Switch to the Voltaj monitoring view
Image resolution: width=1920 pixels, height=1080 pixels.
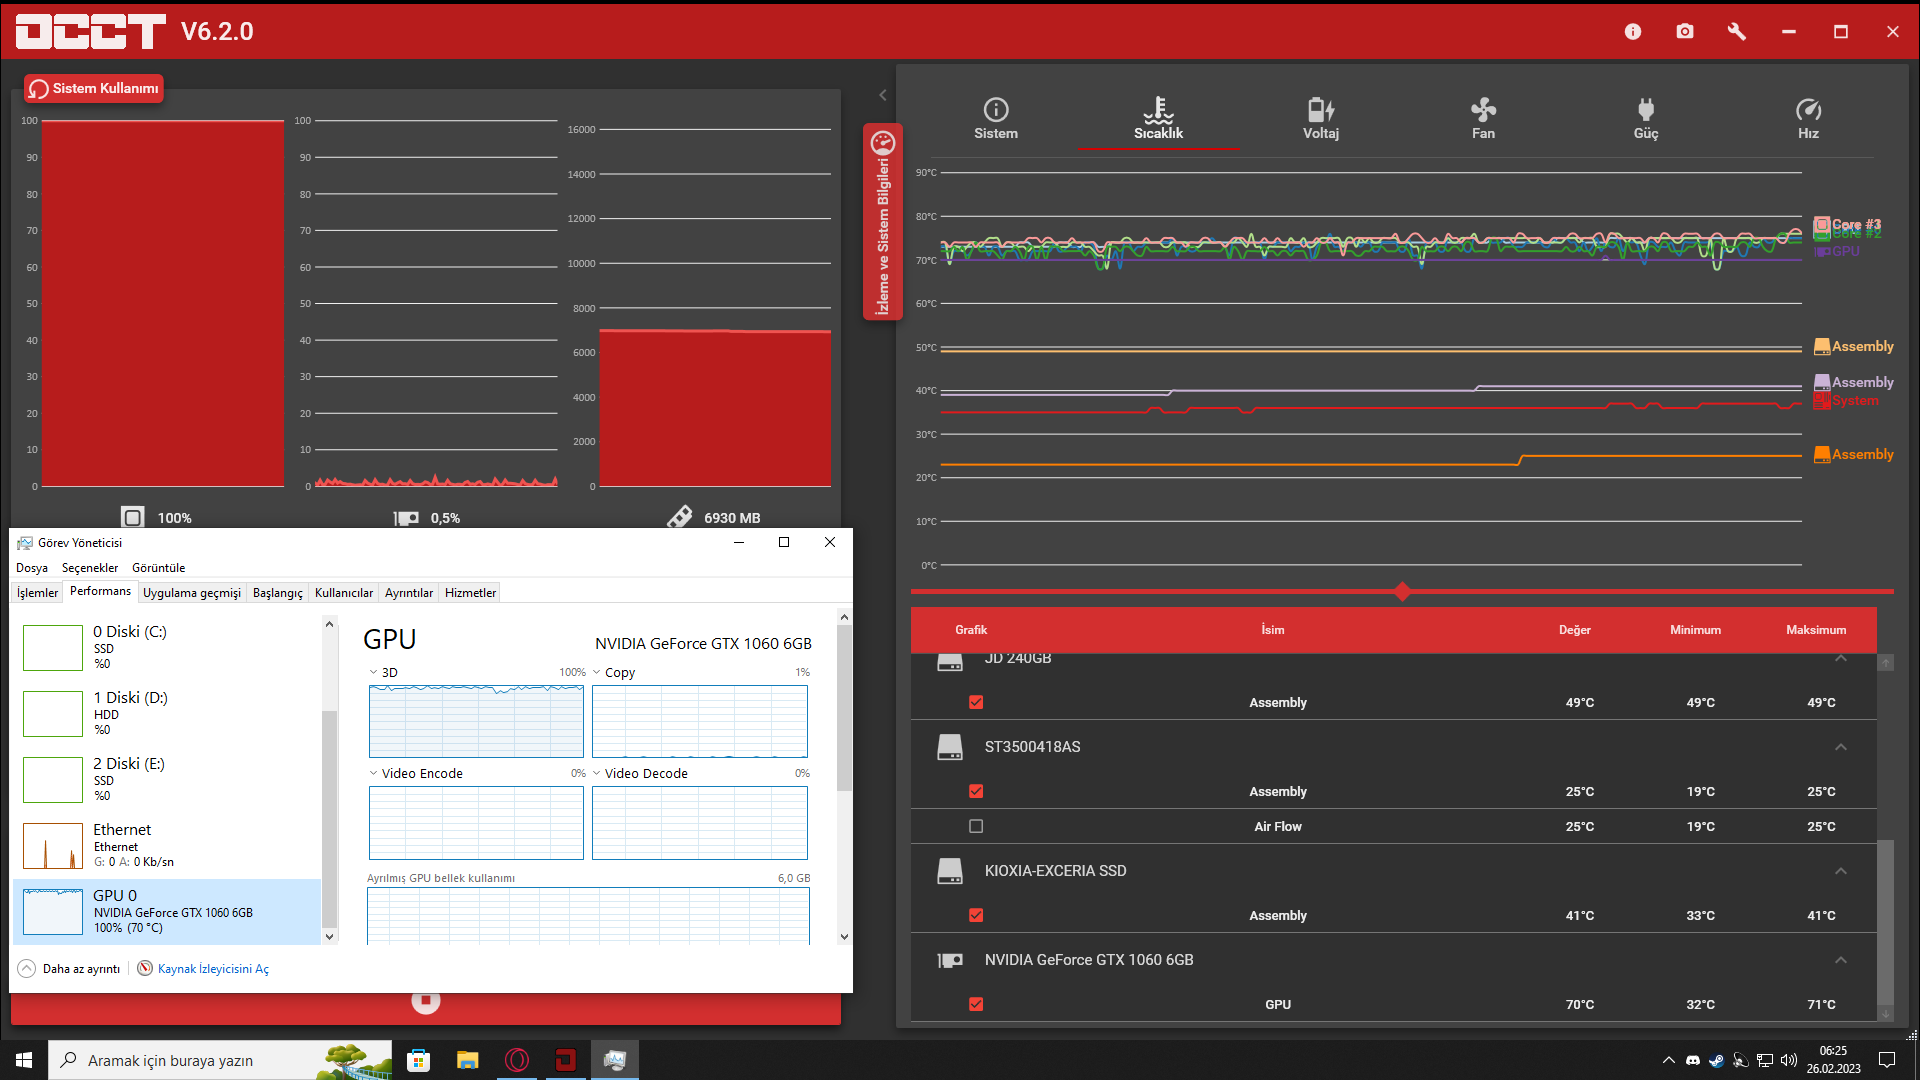[x=1320, y=119]
